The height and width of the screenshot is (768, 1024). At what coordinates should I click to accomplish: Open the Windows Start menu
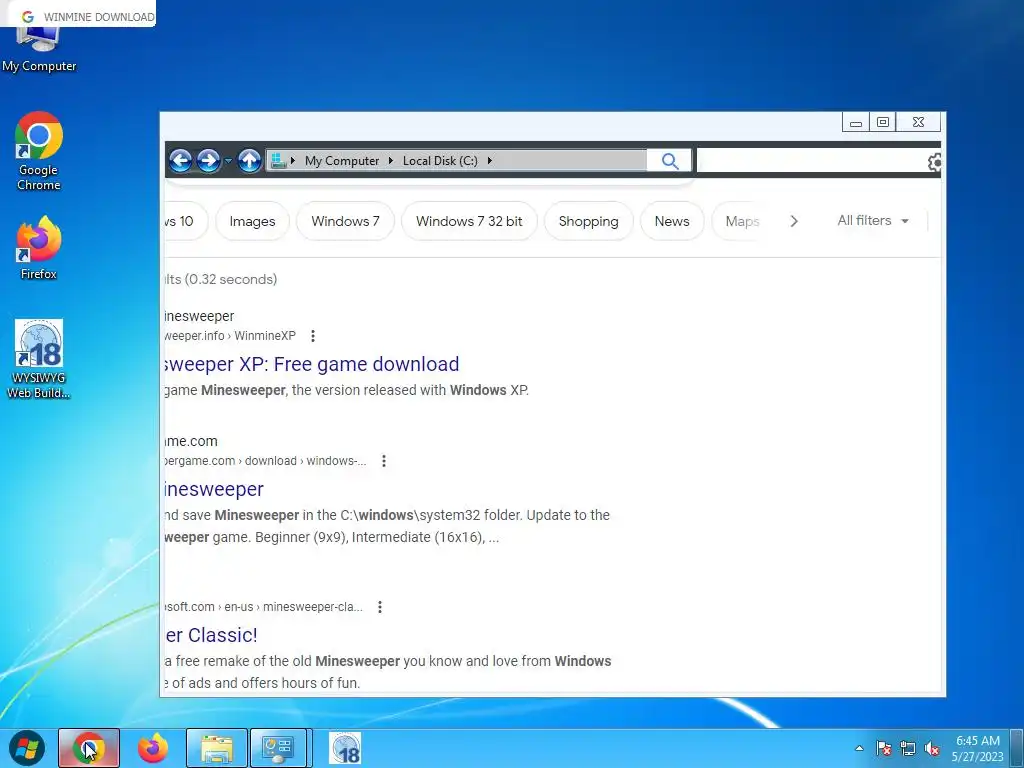tap(26, 748)
